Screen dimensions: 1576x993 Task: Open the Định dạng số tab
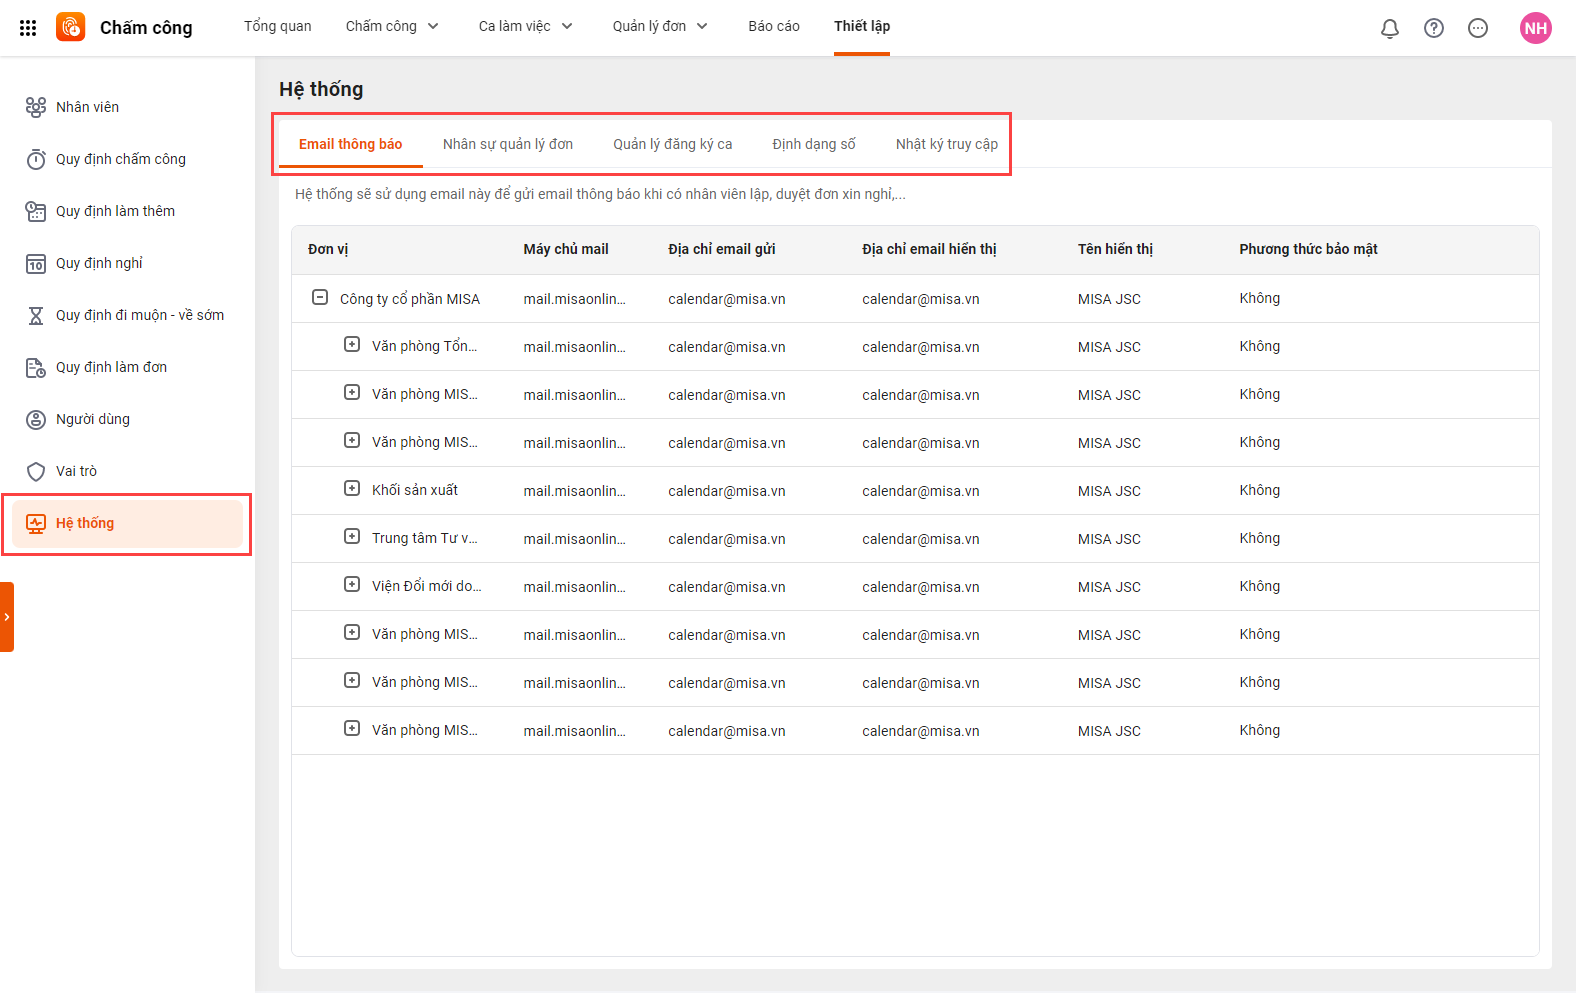(814, 144)
